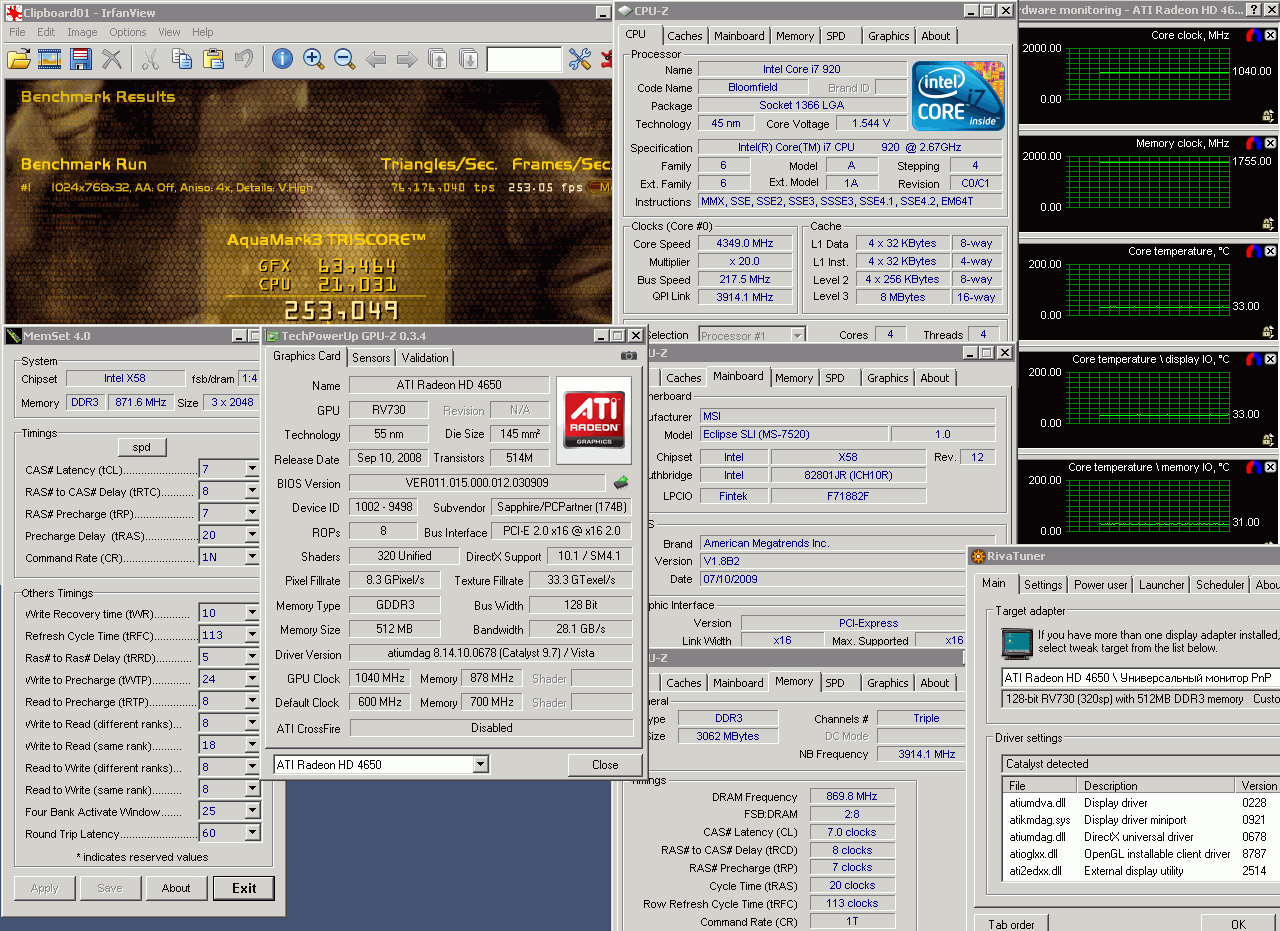Image resolution: width=1280 pixels, height=931 pixels.
Task: Open the Write to Precharge (tWTP) dropdown
Action: [x=251, y=679]
